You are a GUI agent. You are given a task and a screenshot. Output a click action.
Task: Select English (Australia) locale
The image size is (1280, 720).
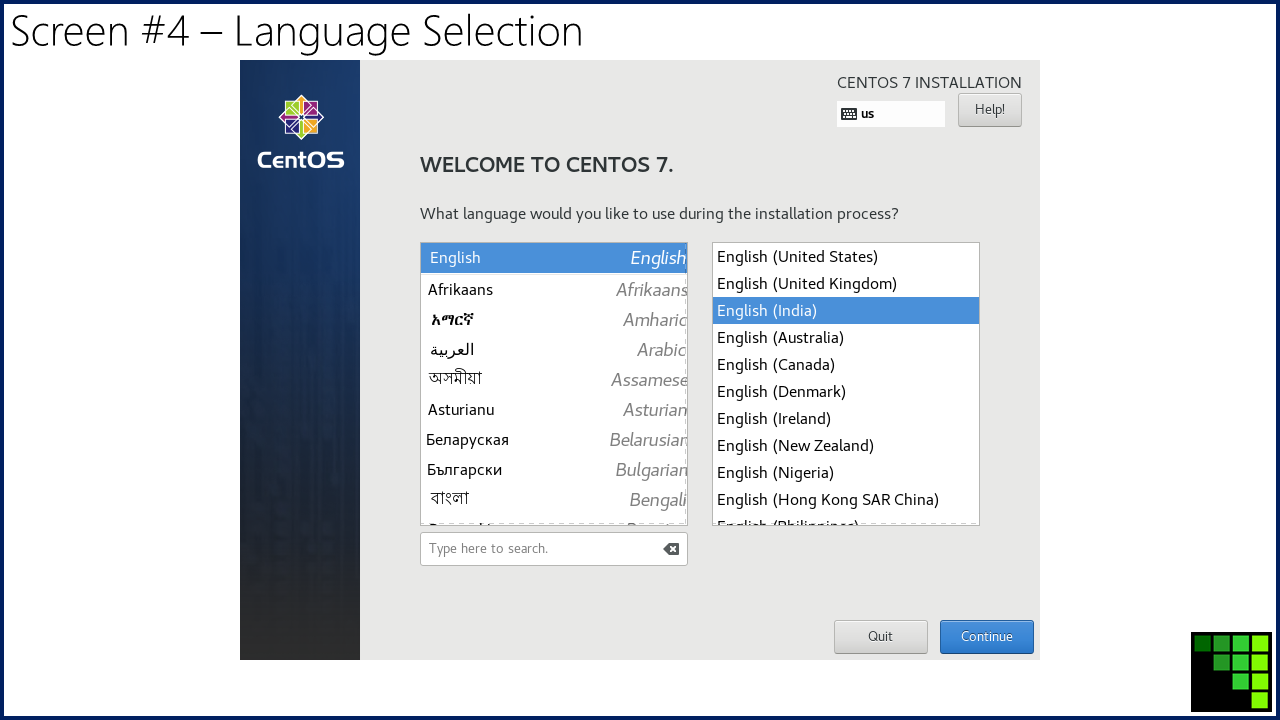(x=845, y=338)
